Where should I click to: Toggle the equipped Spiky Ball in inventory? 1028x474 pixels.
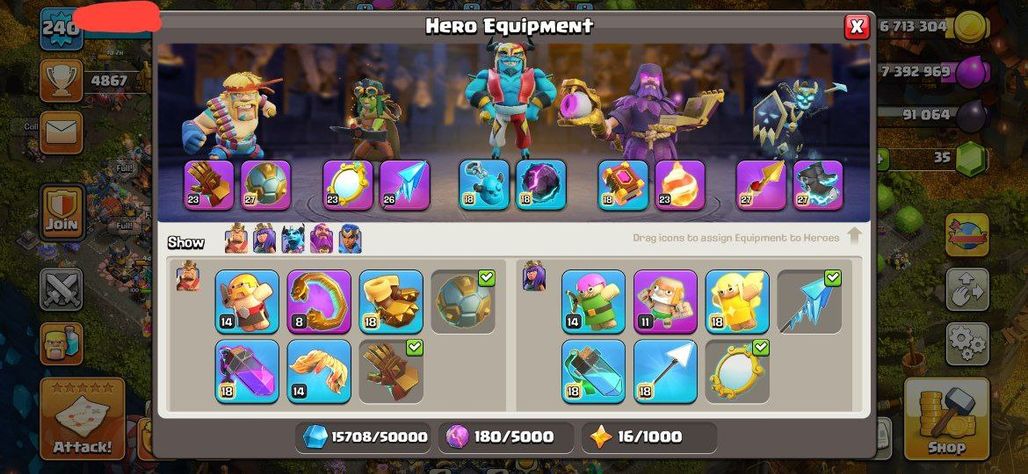click(464, 302)
